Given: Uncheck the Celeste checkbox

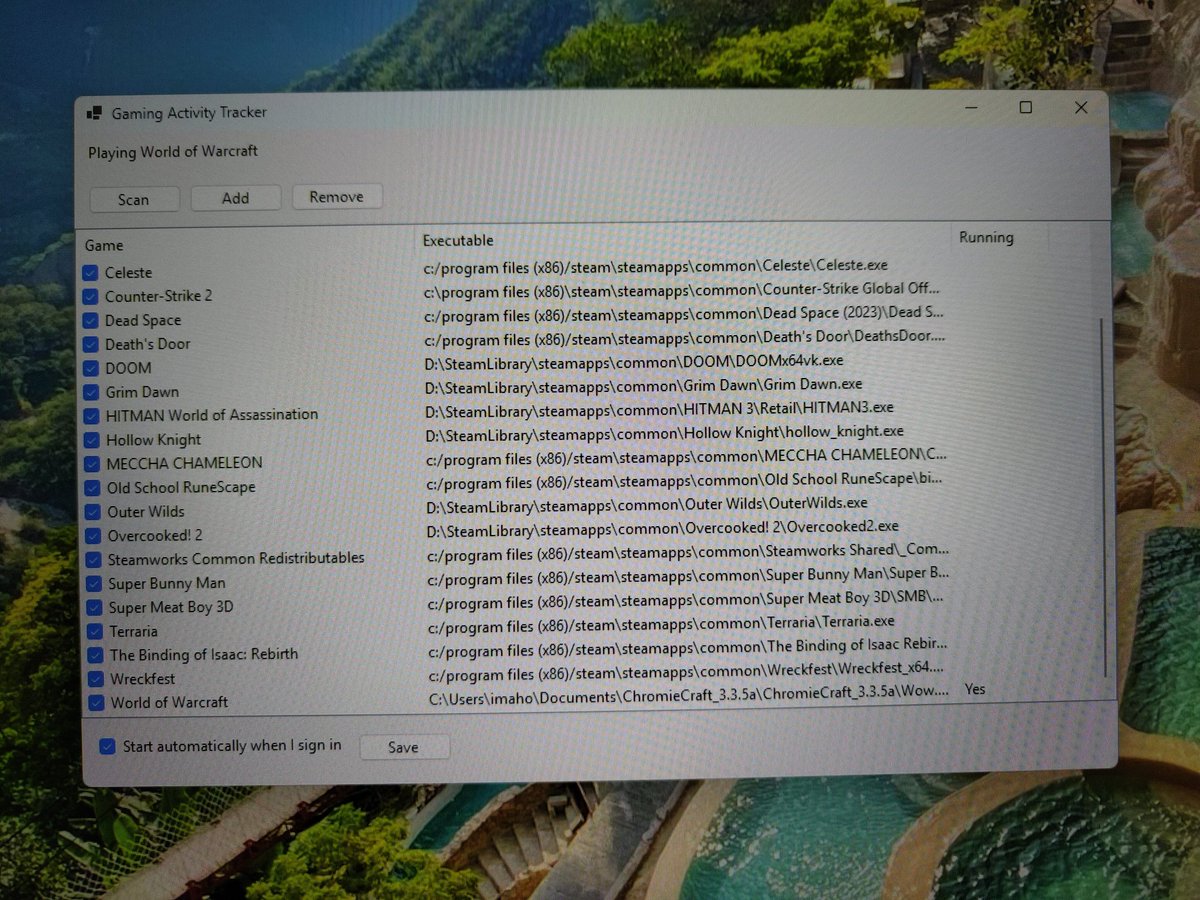Looking at the screenshot, I should 90,272.
